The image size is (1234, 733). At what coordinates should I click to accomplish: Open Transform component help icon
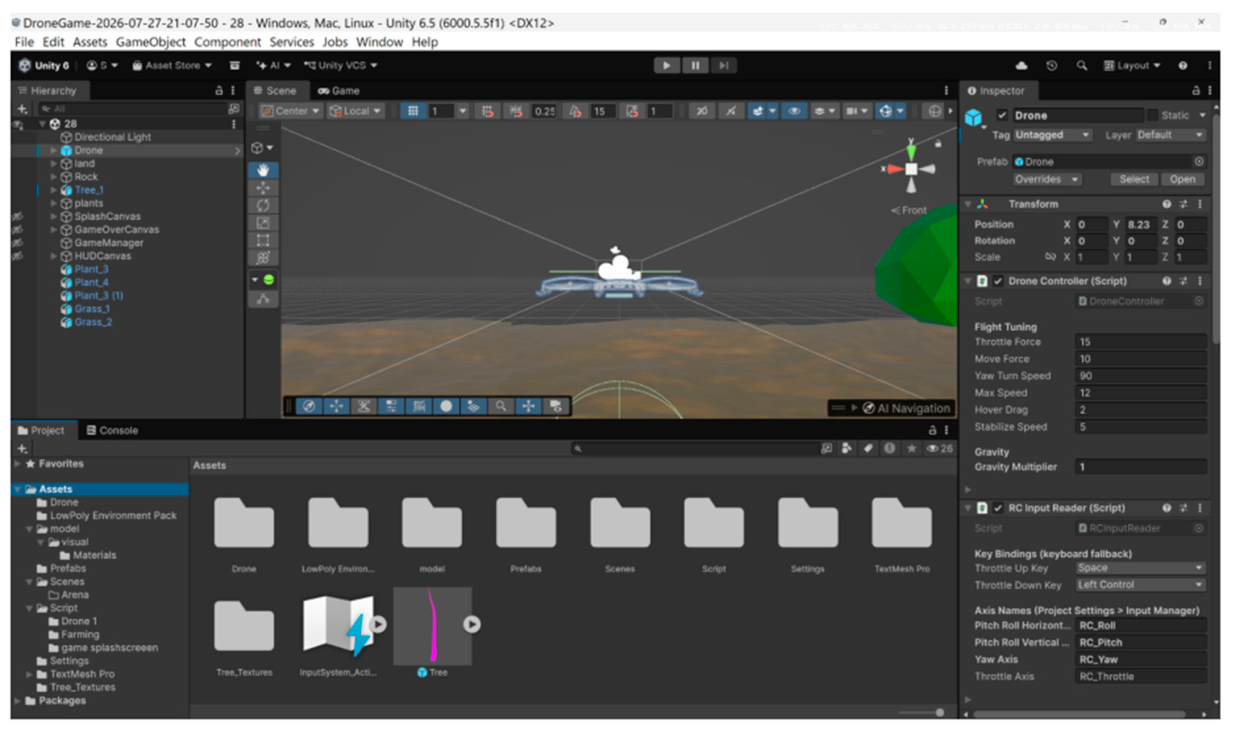[1166, 204]
